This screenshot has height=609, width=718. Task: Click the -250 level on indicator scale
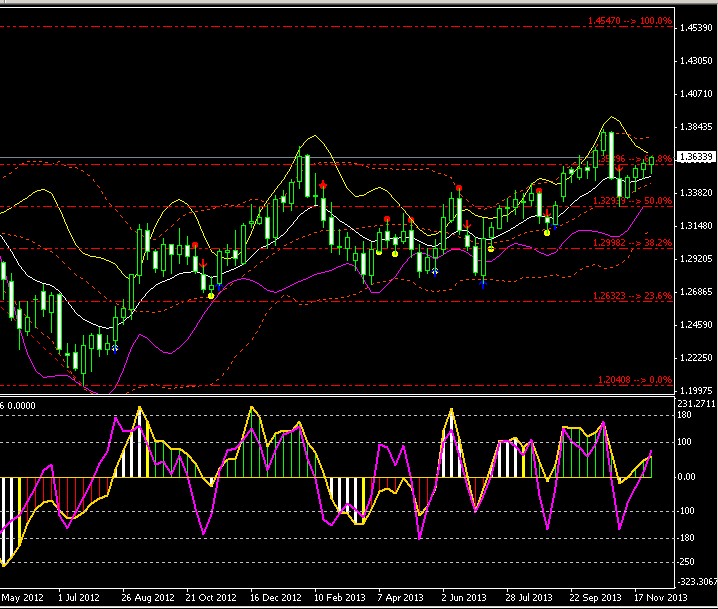coord(685,562)
